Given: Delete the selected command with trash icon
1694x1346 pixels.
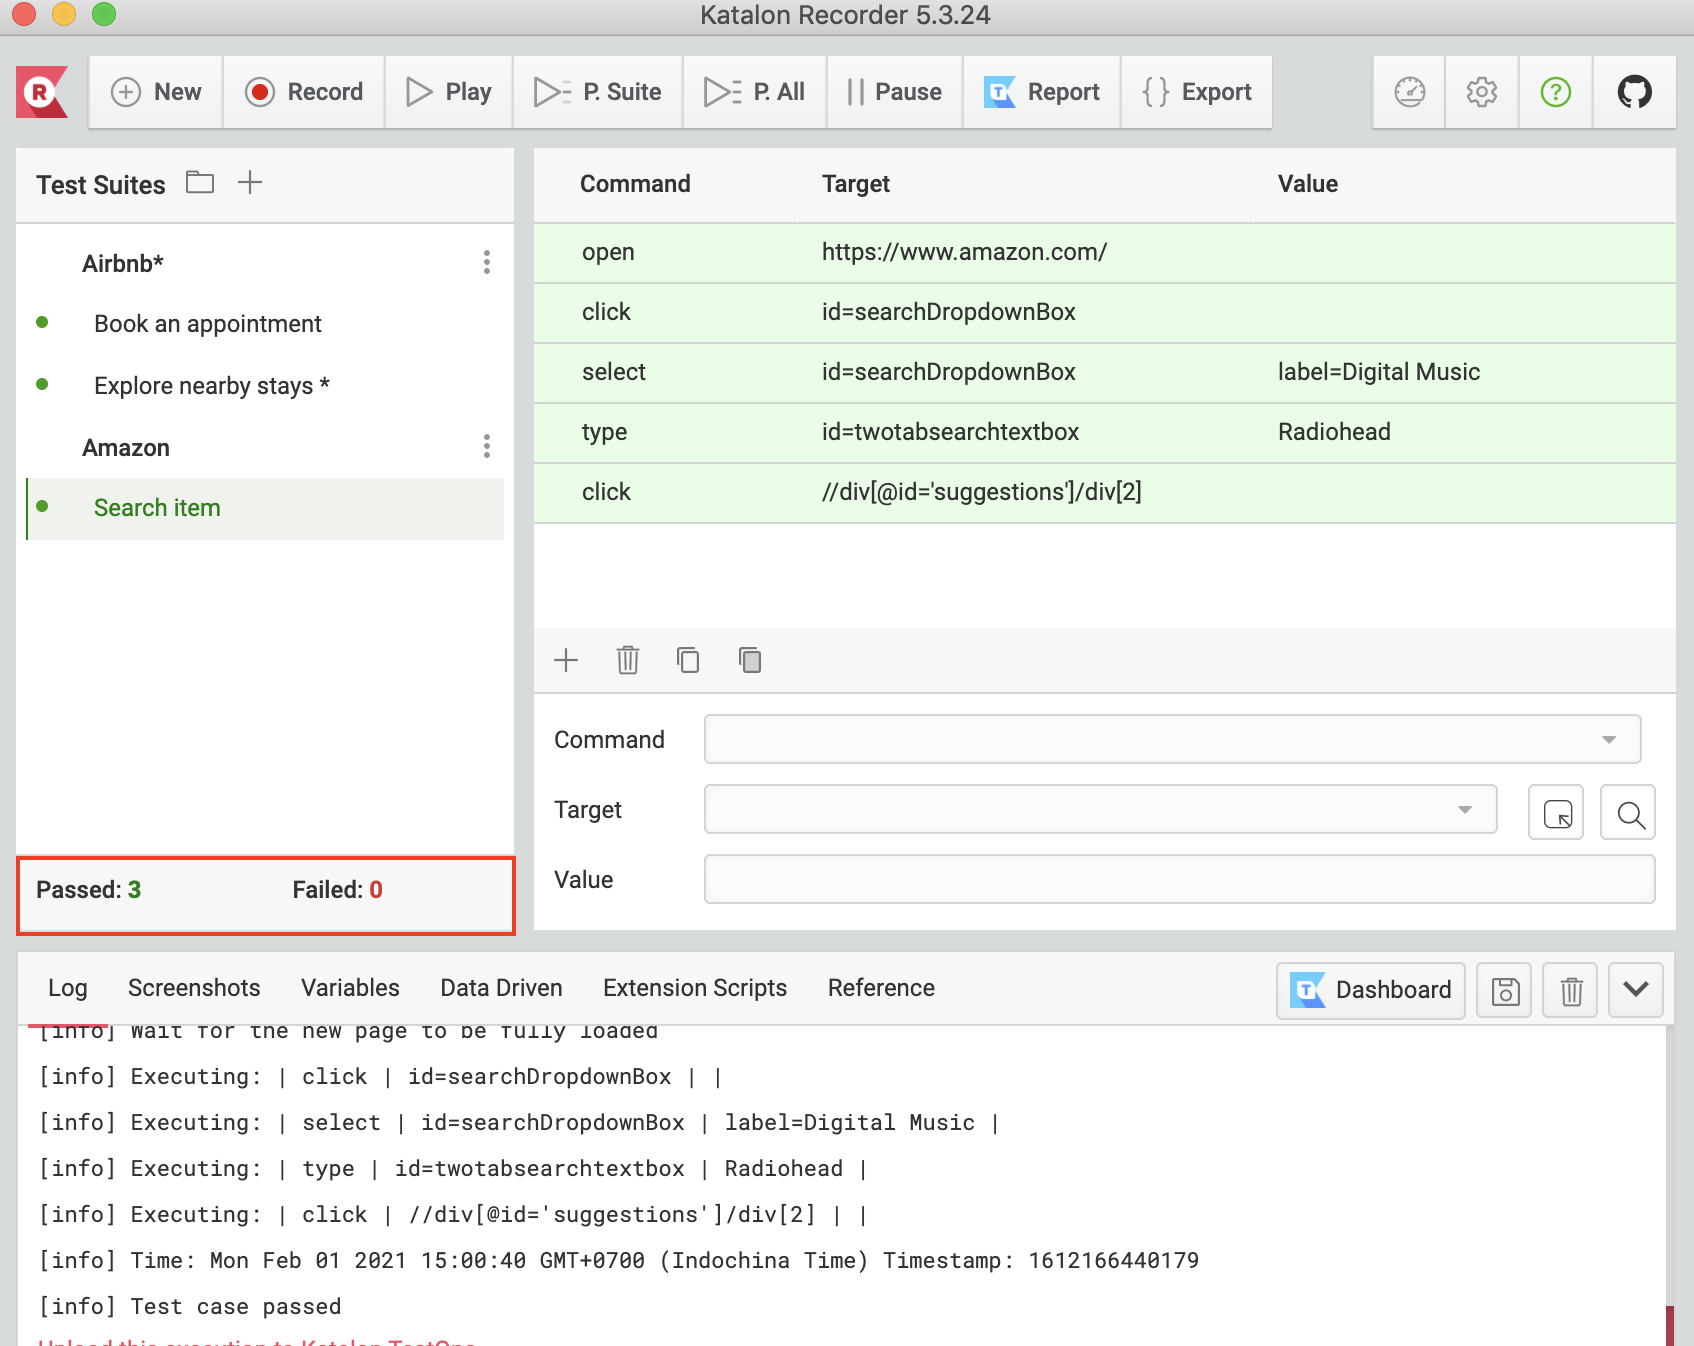Looking at the screenshot, I should pyautogui.click(x=628, y=660).
